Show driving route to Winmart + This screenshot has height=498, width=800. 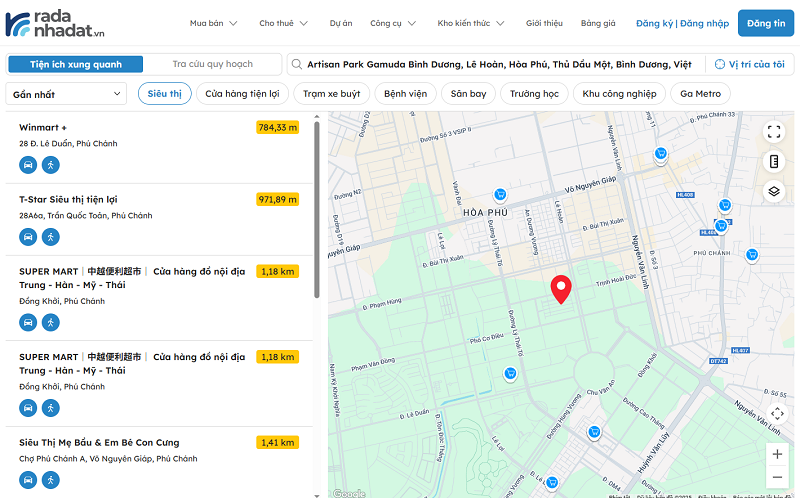[x=28, y=164]
